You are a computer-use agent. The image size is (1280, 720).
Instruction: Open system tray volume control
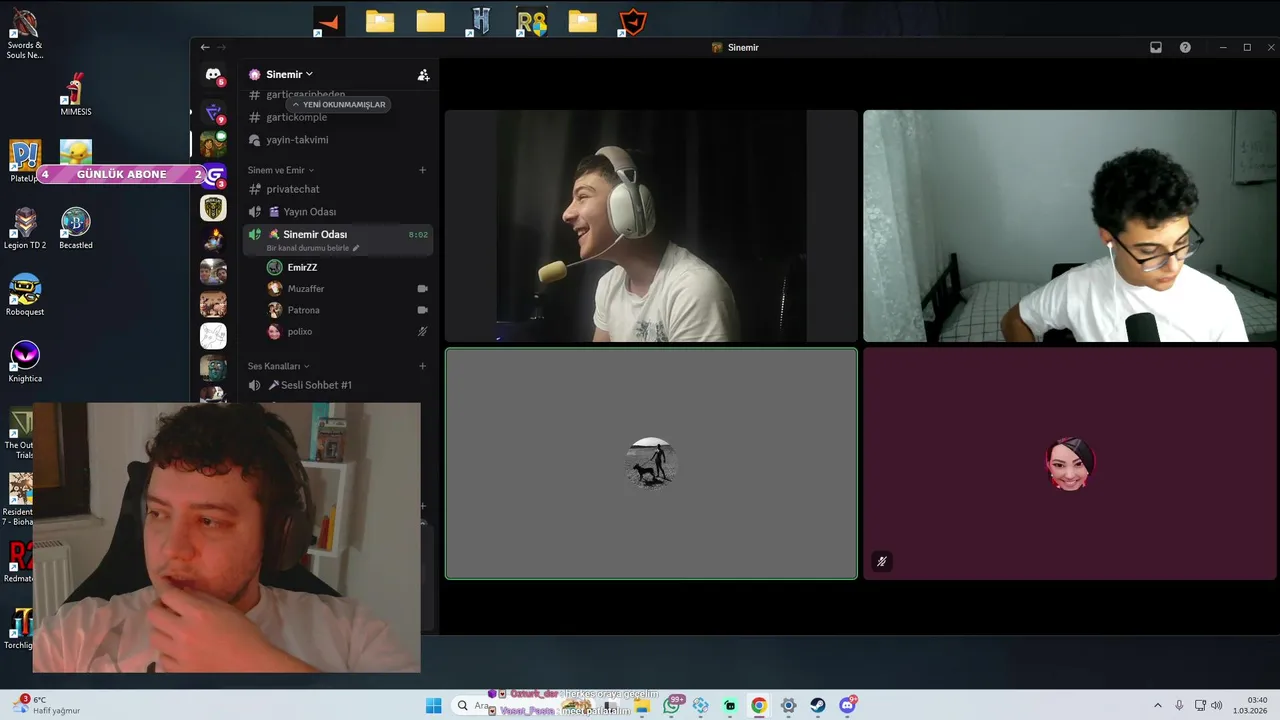(x=1217, y=705)
